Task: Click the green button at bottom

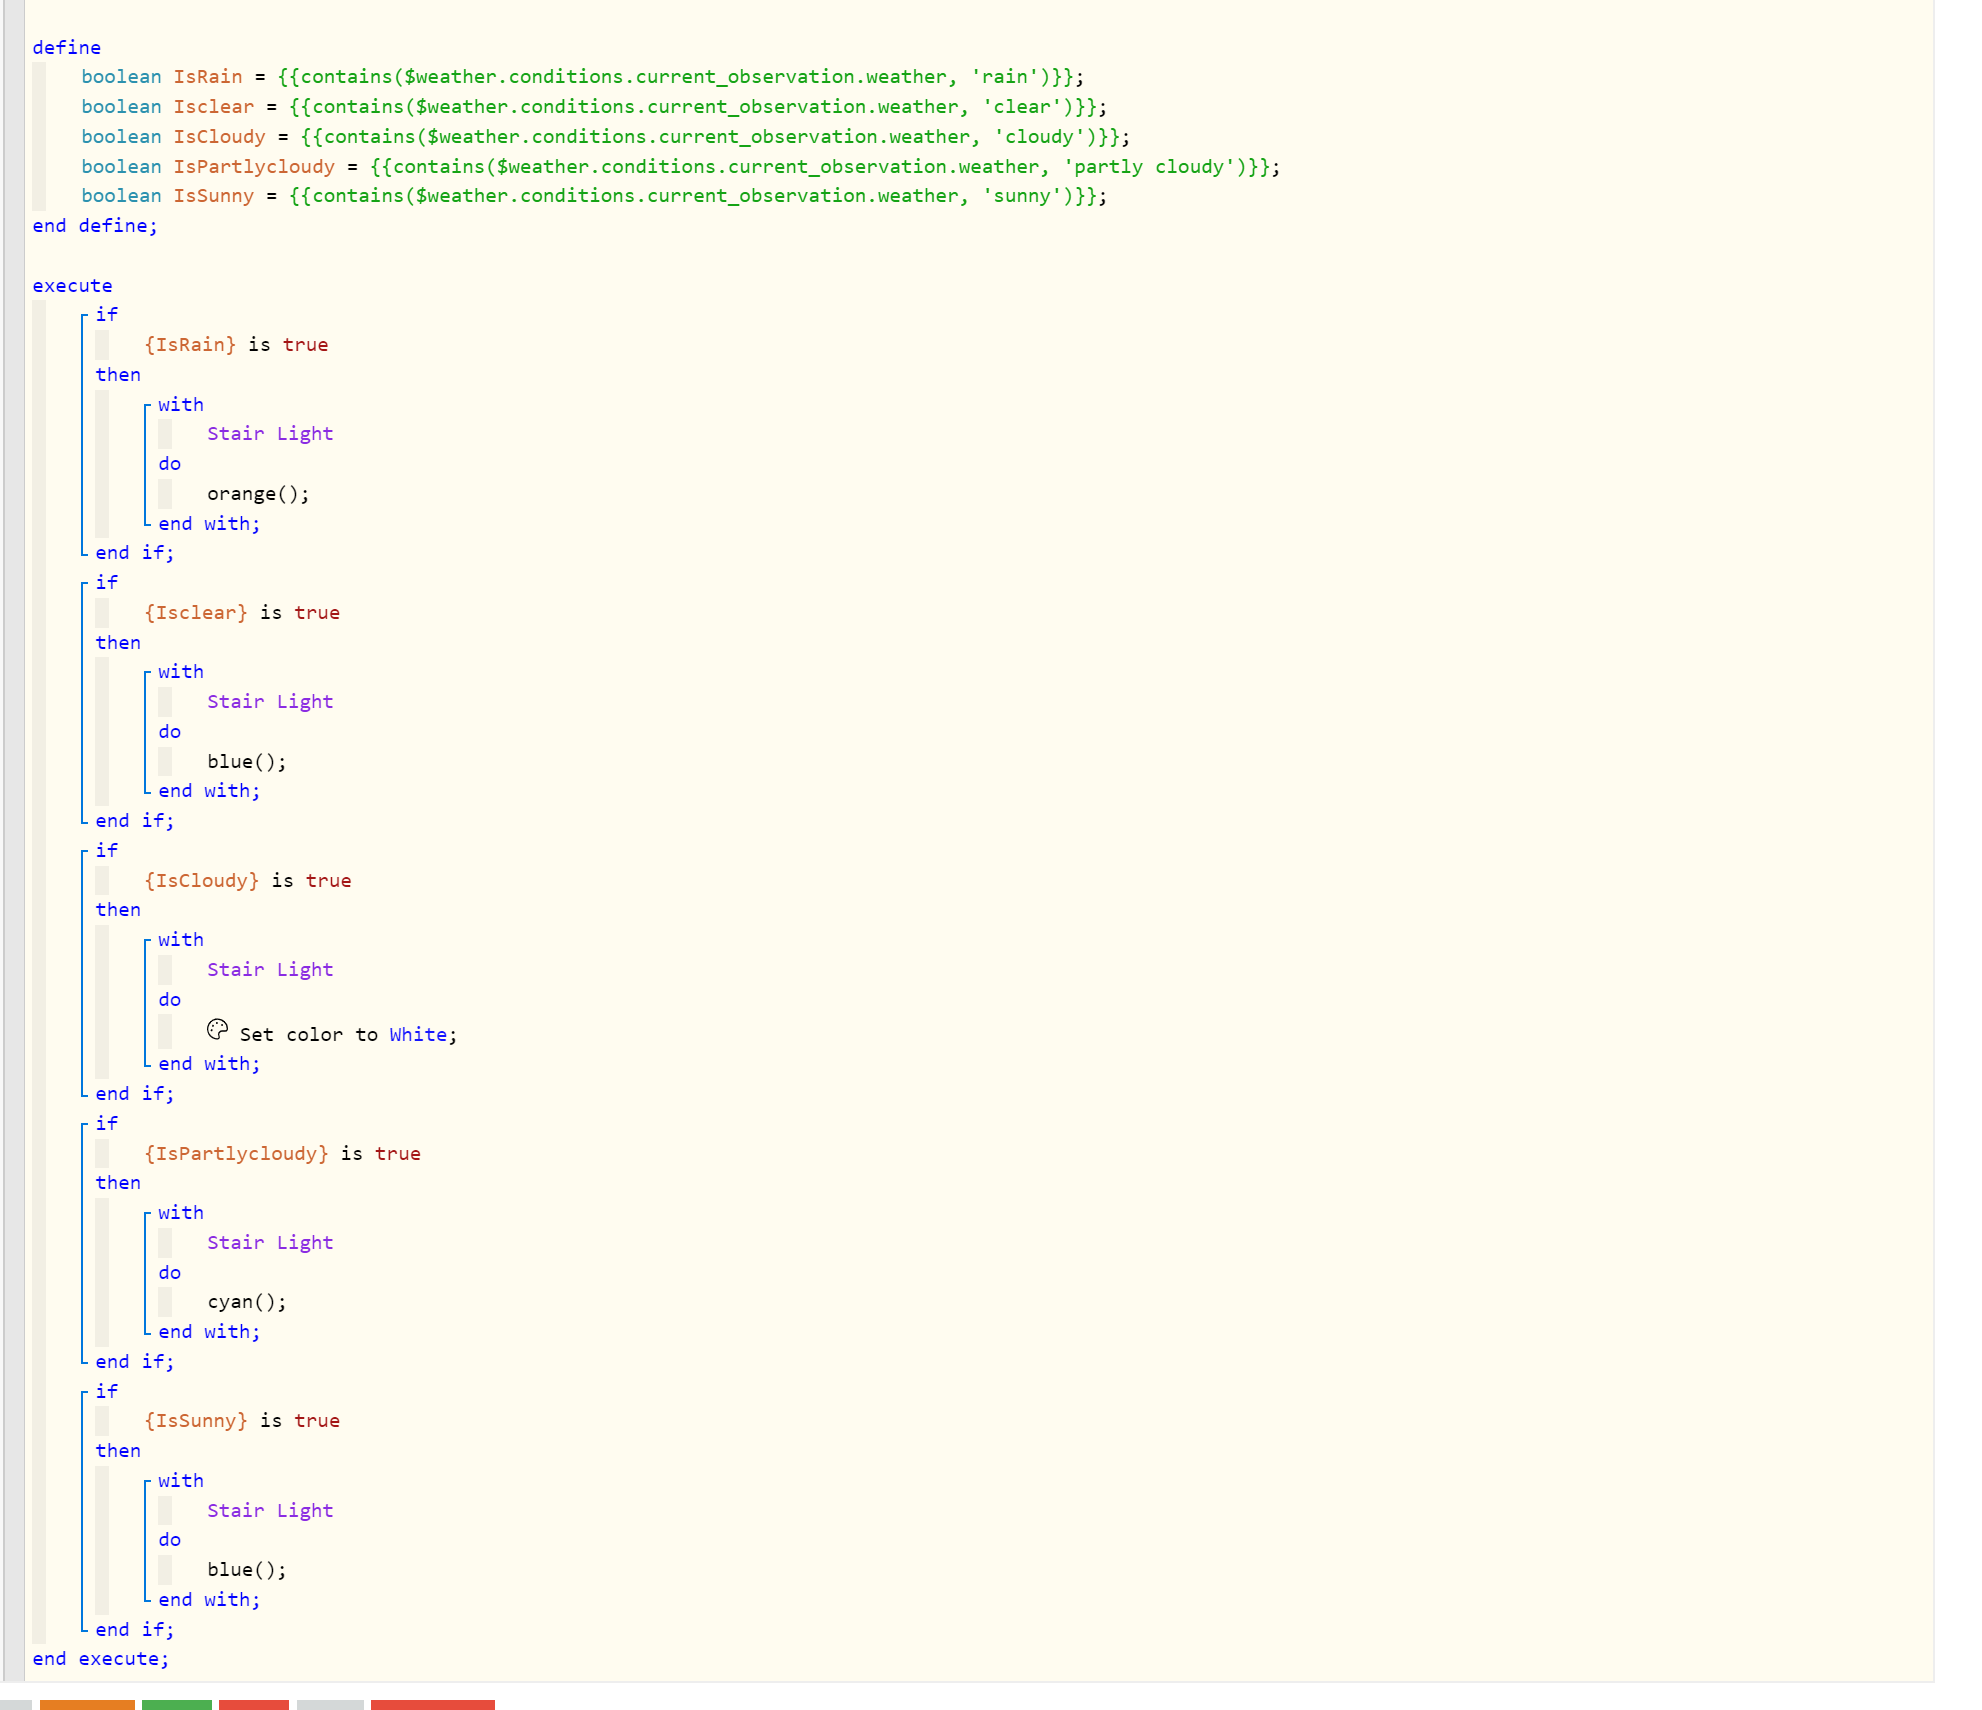Action: tap(176, 1704)
